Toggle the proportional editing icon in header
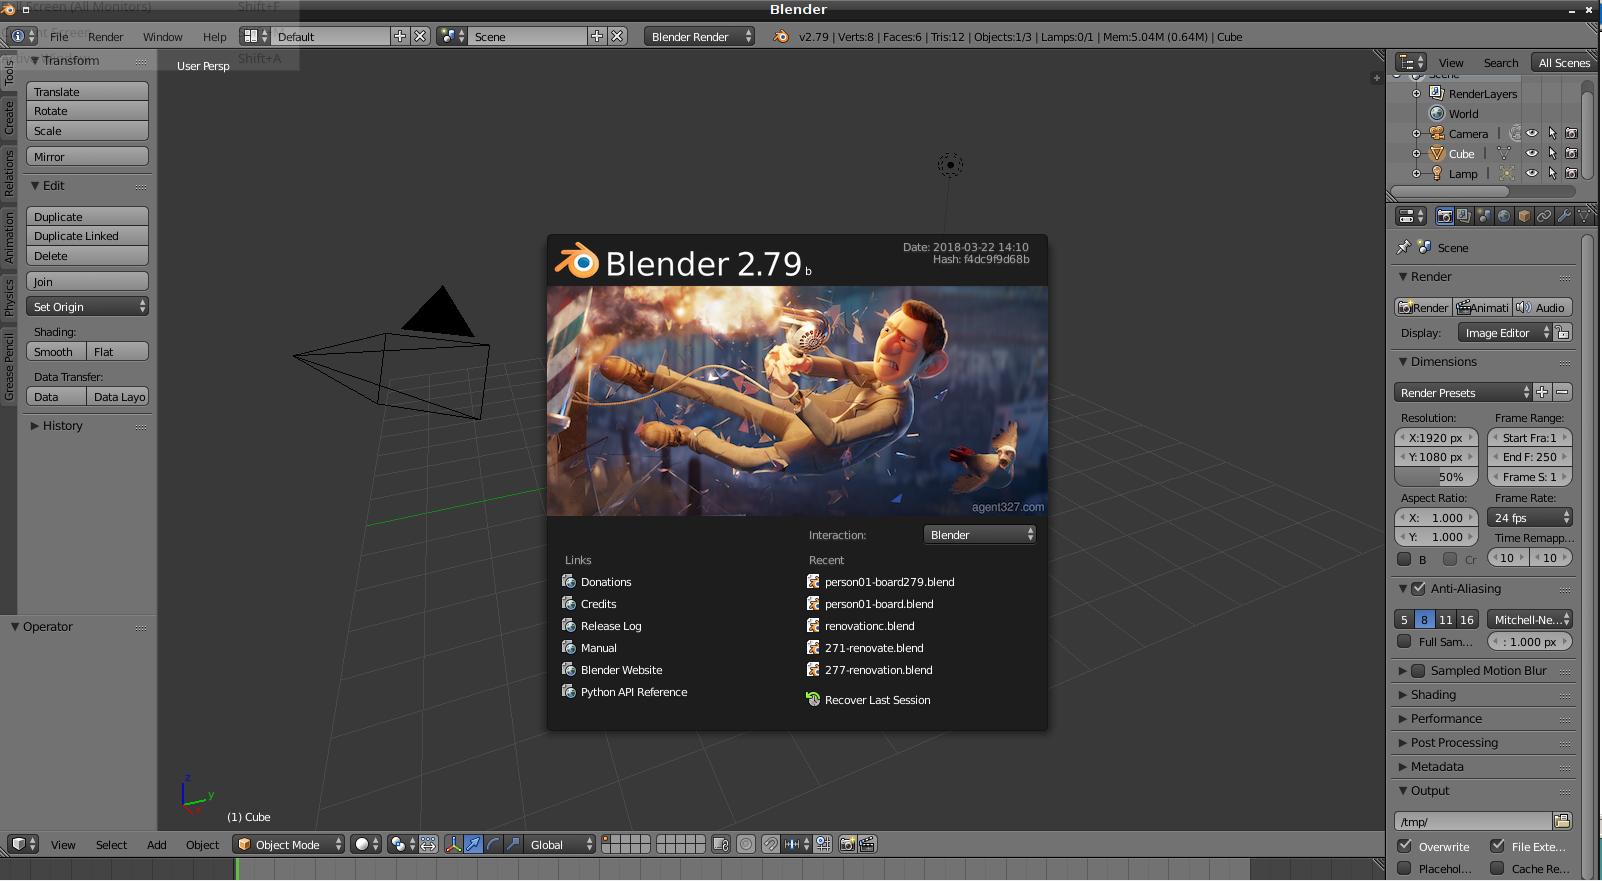 746,845
